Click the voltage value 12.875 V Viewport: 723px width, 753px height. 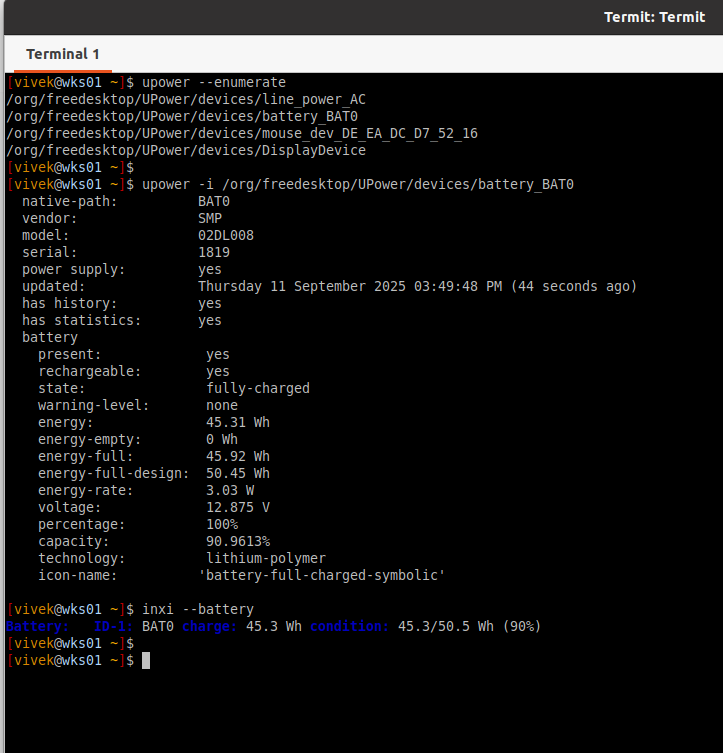(238, 507)
